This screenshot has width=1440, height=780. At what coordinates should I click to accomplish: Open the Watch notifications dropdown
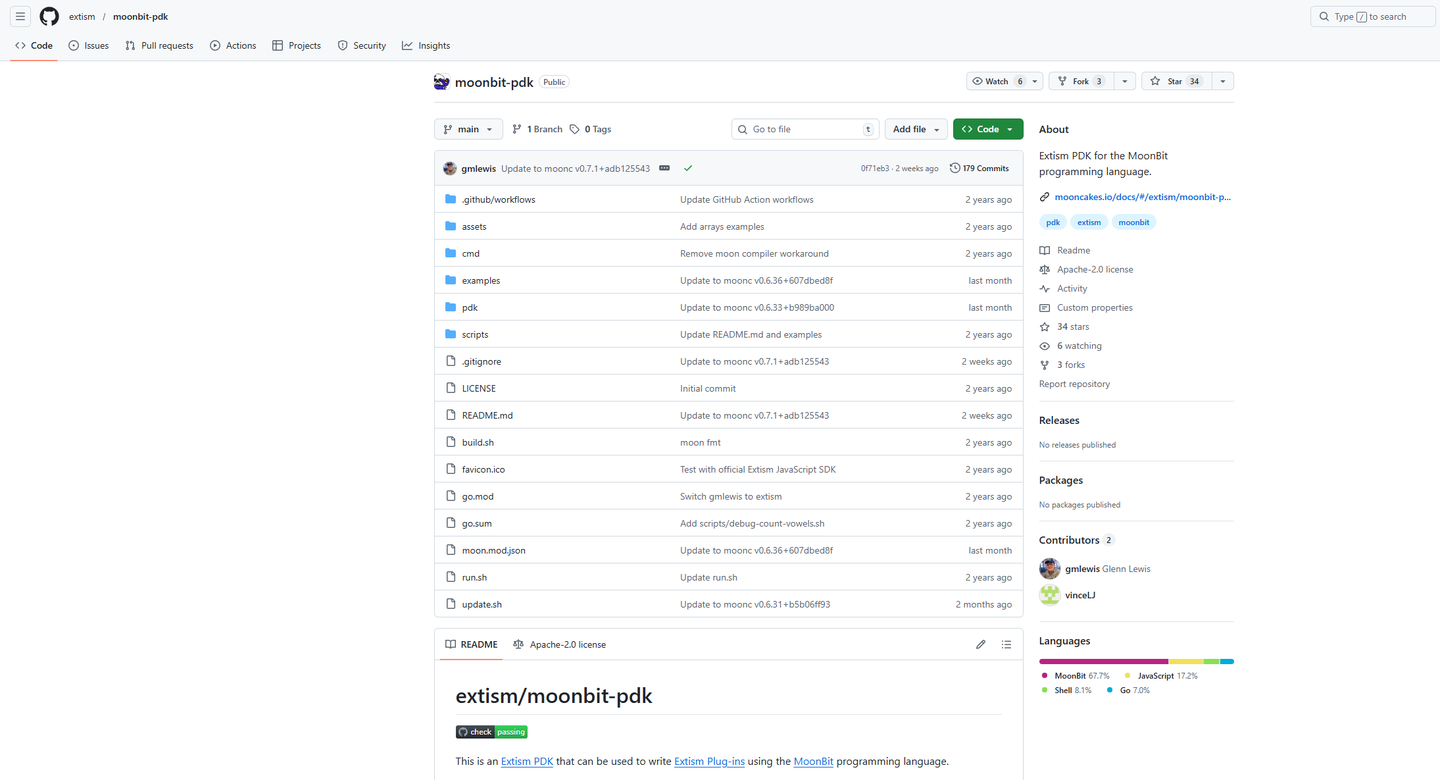(x=1005, y=81)
